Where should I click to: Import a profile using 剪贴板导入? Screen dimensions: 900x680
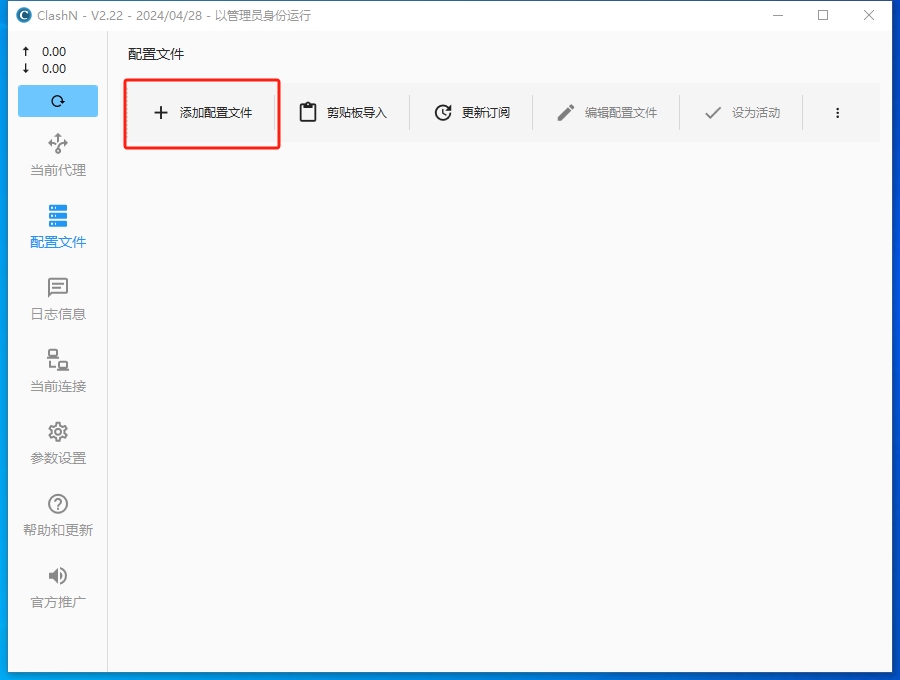[x=345, y=112]
